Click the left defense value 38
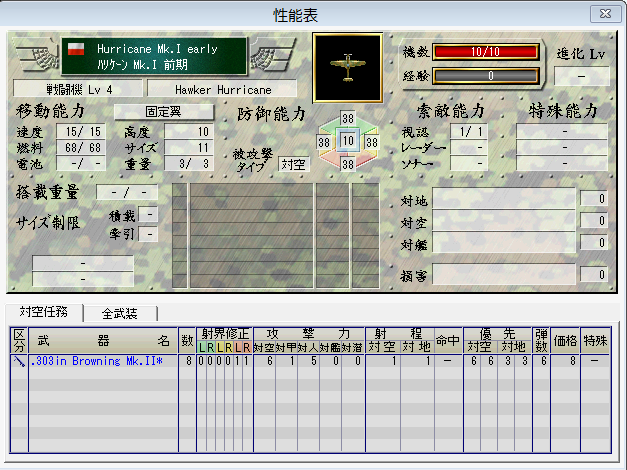This screenshot has width=627, height=470. pyautogui.click(x=324, y=142)
